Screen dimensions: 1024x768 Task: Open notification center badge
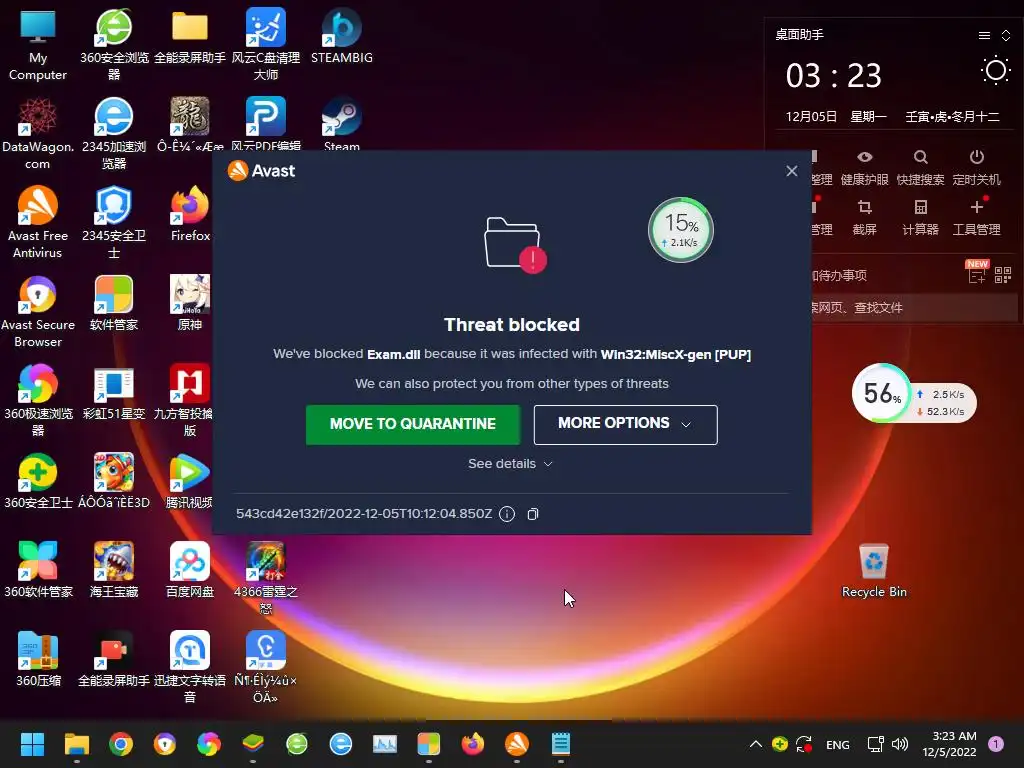coord(995,744)
